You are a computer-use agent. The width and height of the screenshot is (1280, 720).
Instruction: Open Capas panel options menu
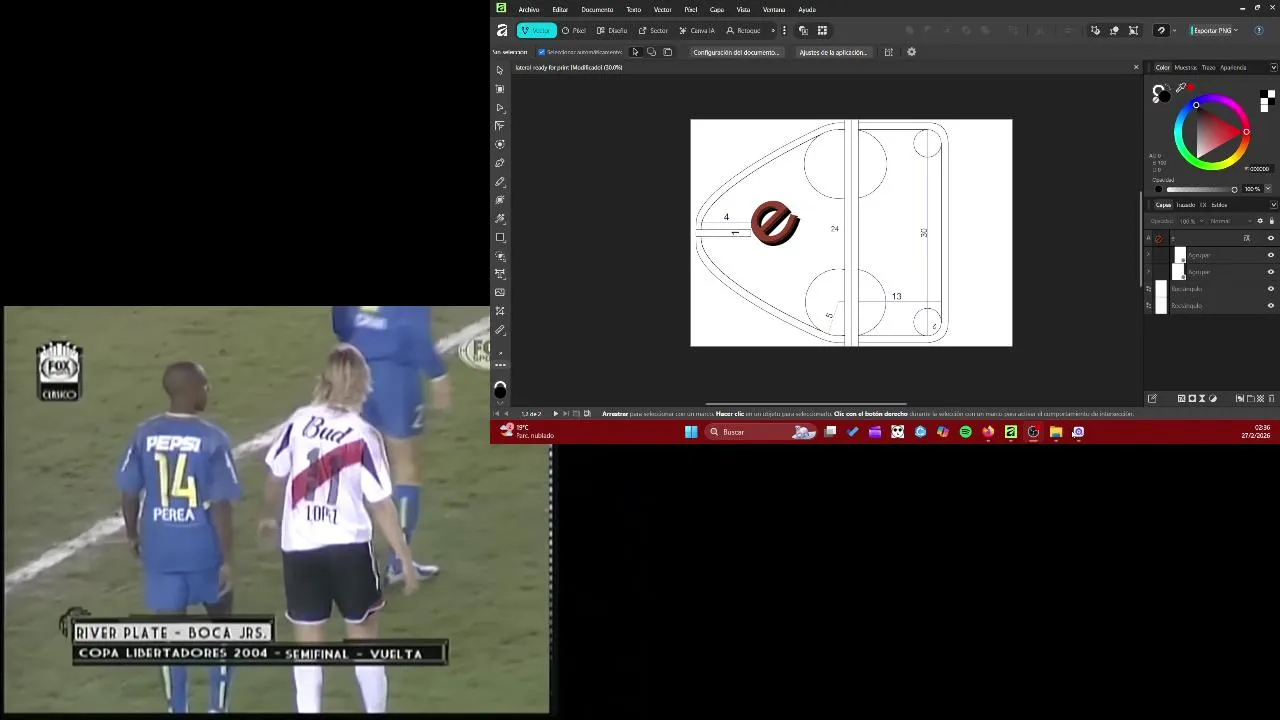[x=1273, y=205]
